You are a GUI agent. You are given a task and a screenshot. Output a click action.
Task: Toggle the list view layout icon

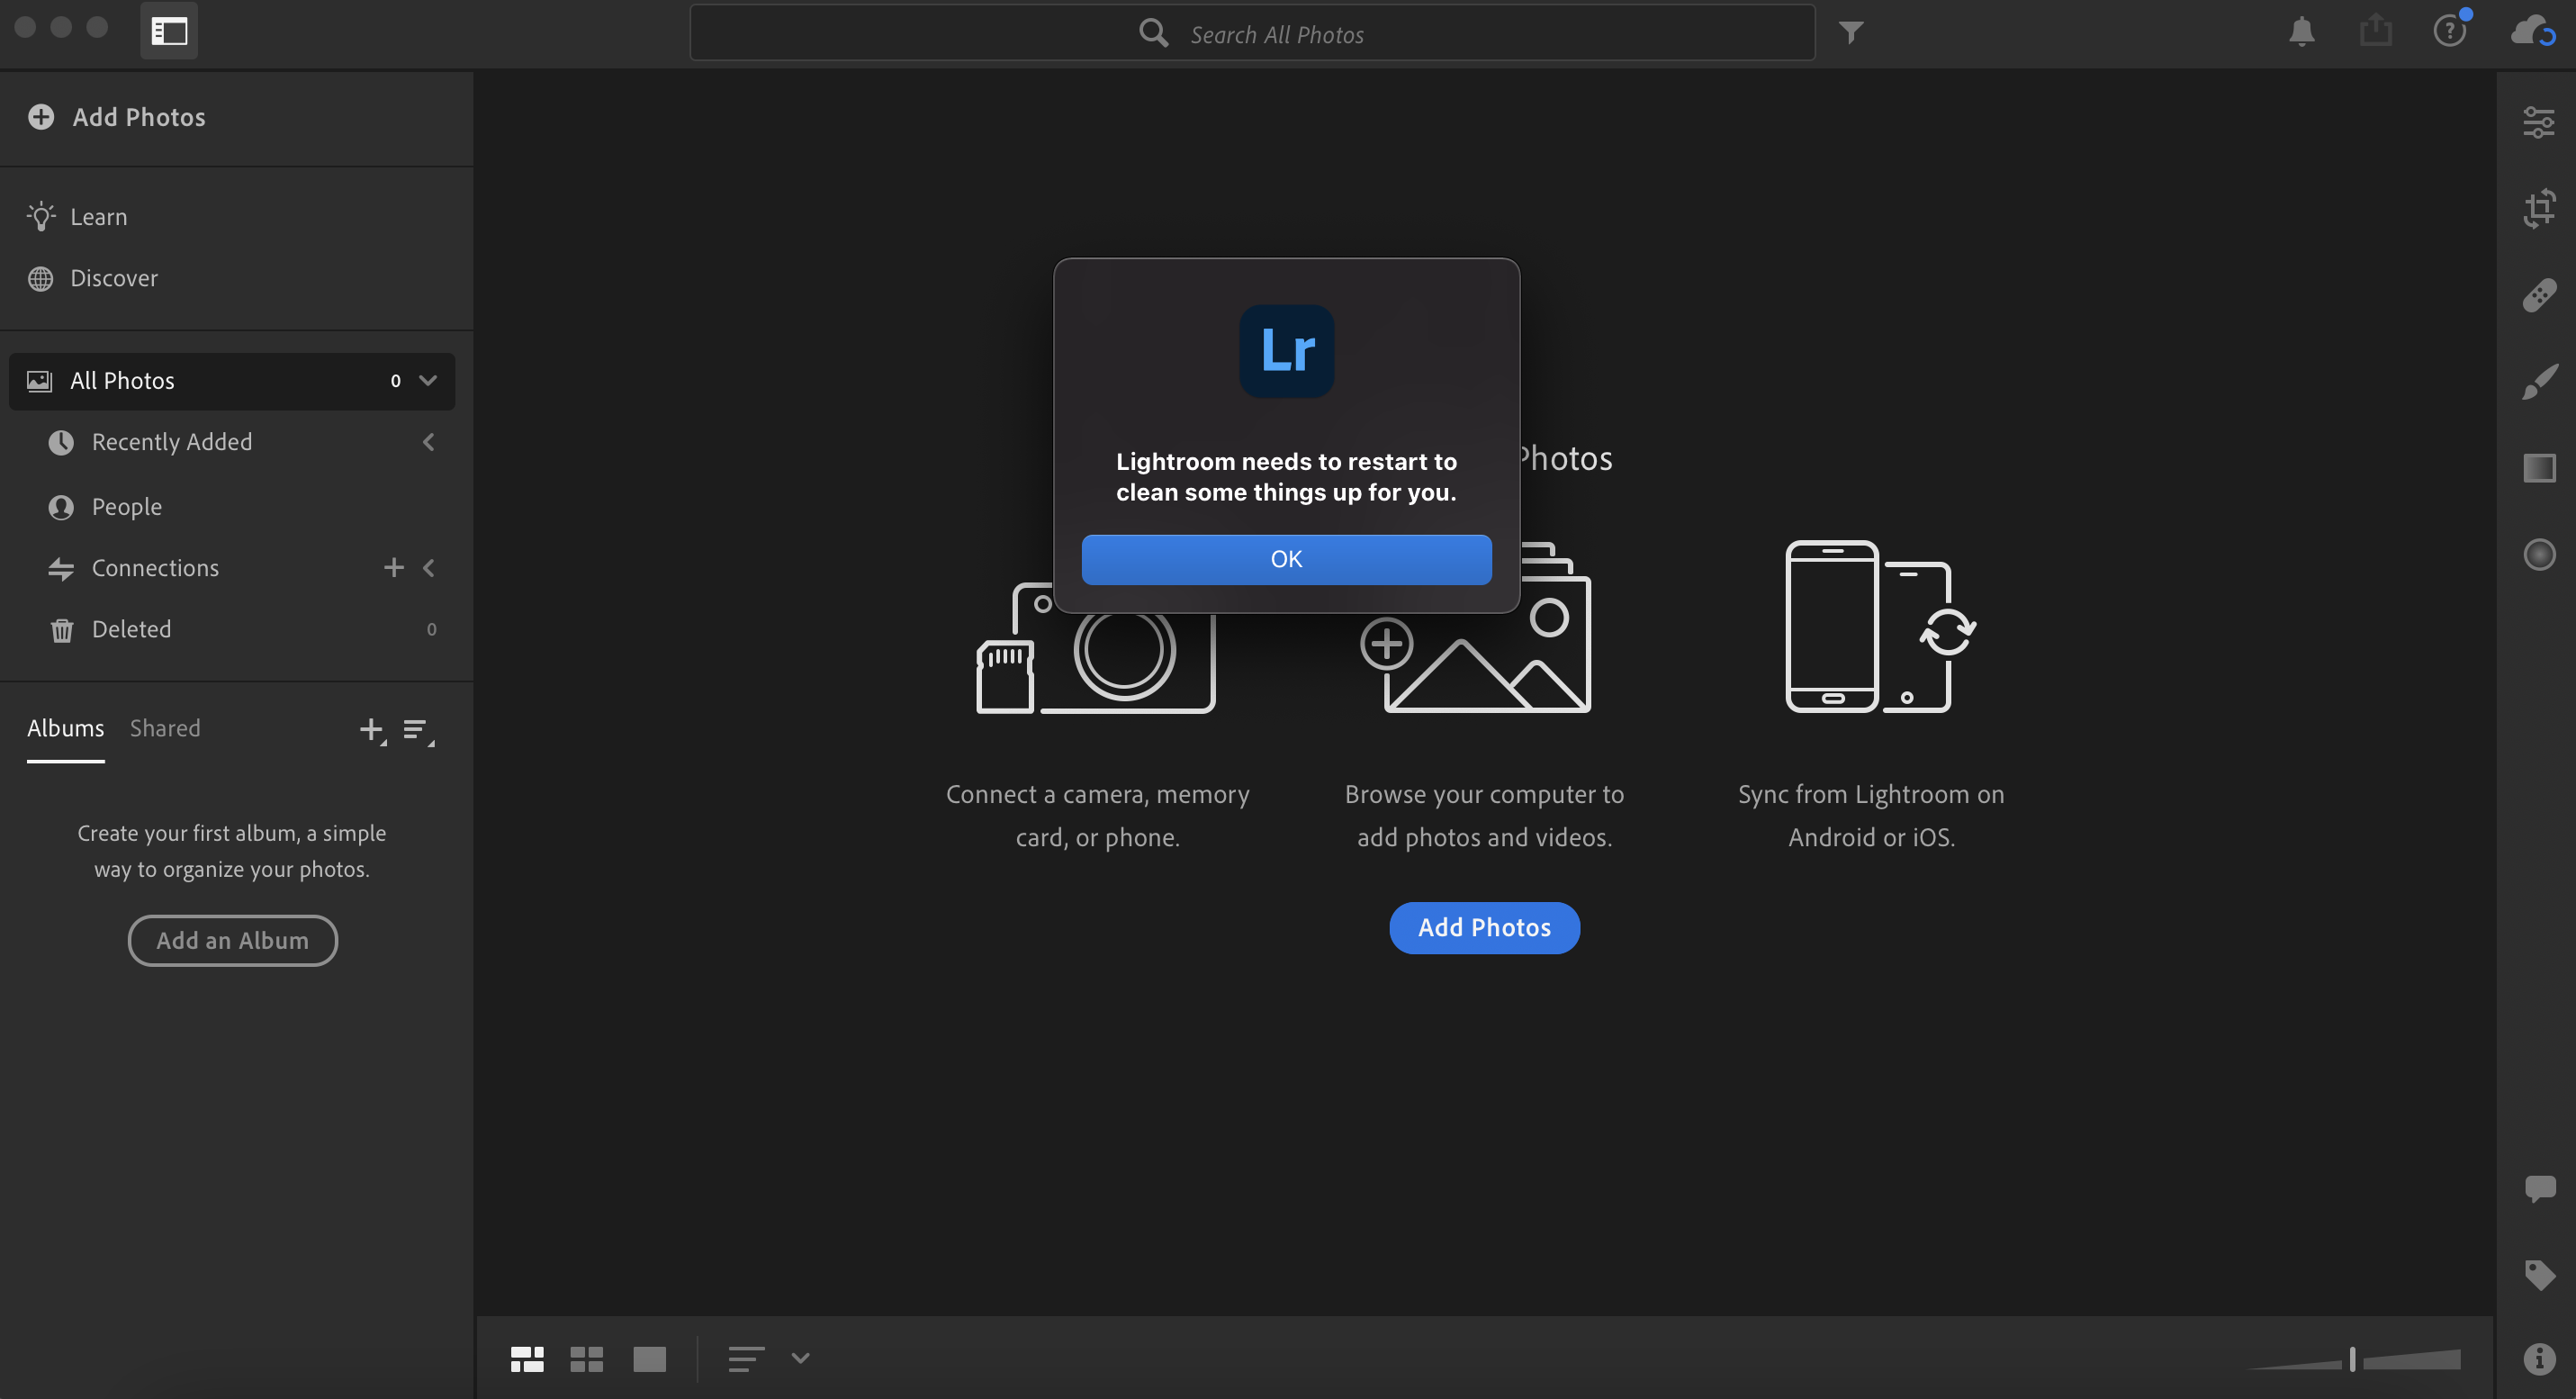(x=745, y=1358)
